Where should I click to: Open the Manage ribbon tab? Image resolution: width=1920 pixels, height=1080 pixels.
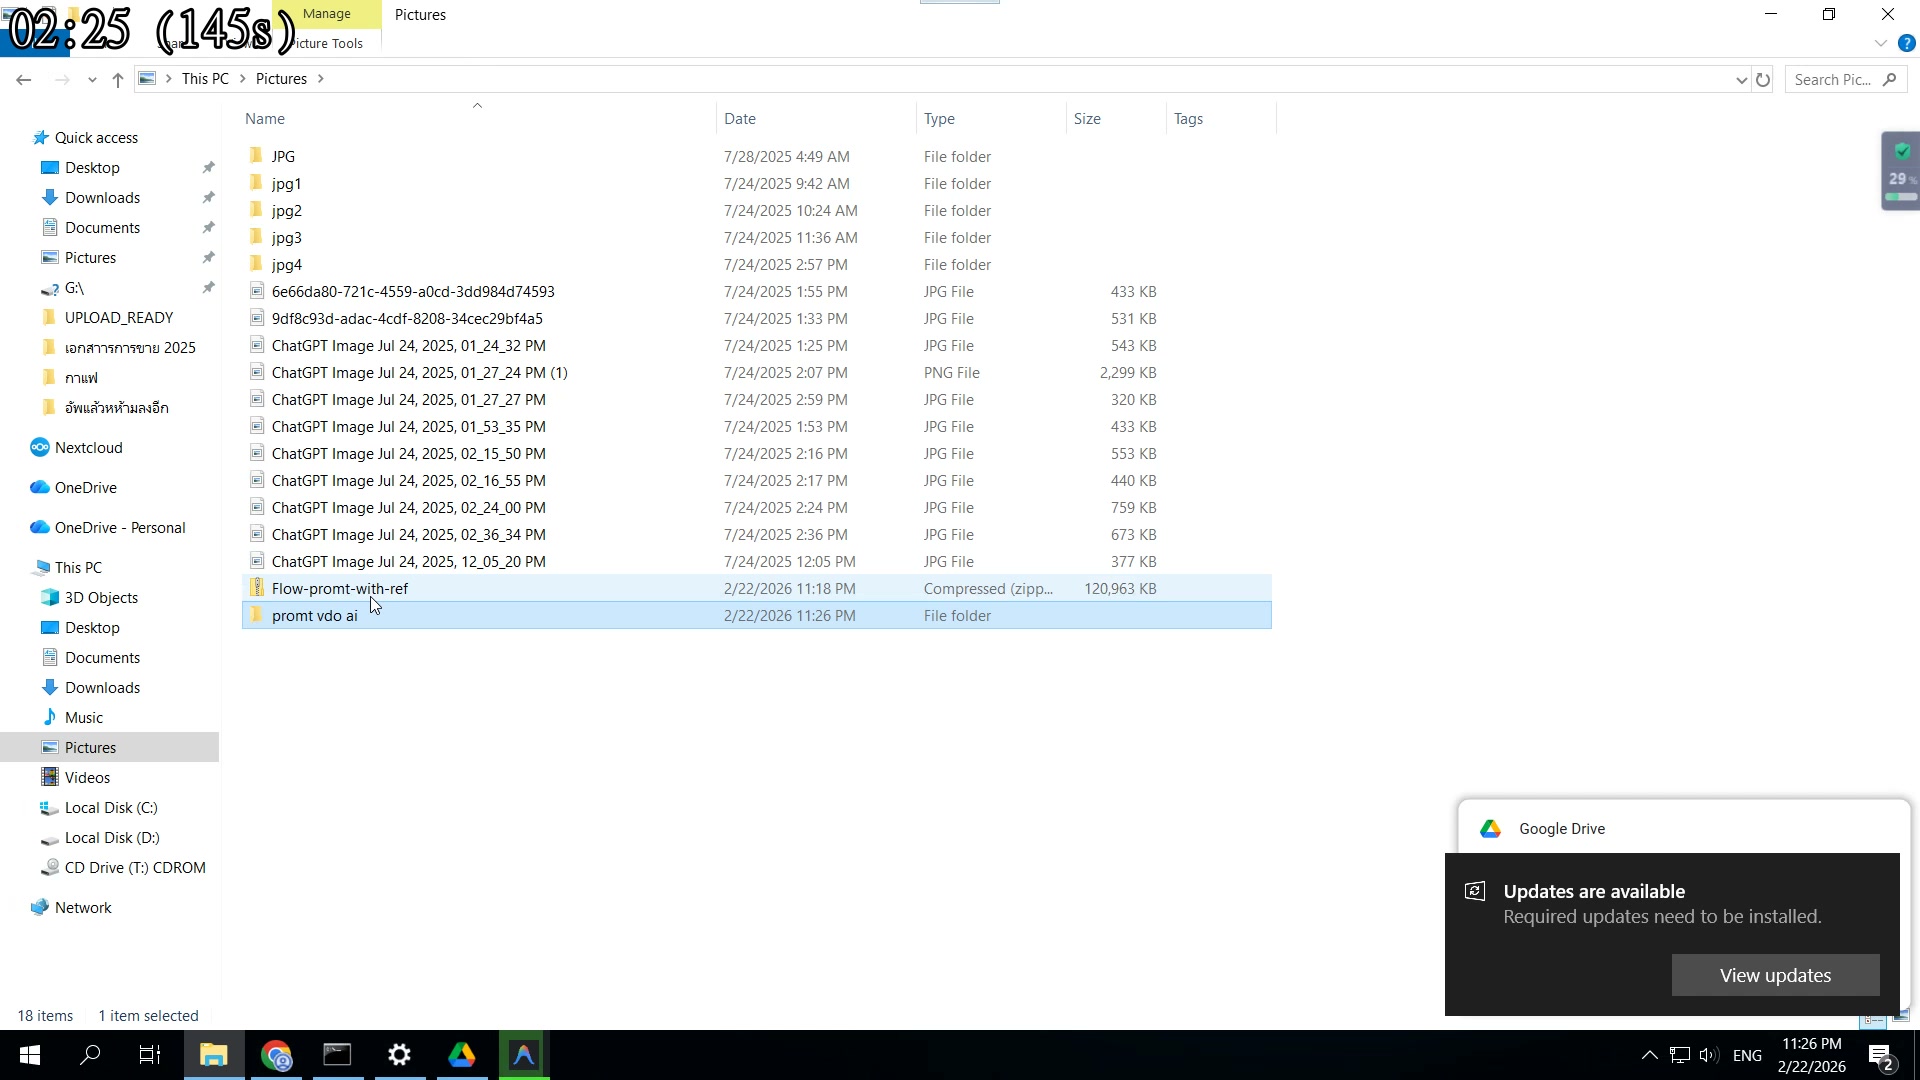[327, 14]
